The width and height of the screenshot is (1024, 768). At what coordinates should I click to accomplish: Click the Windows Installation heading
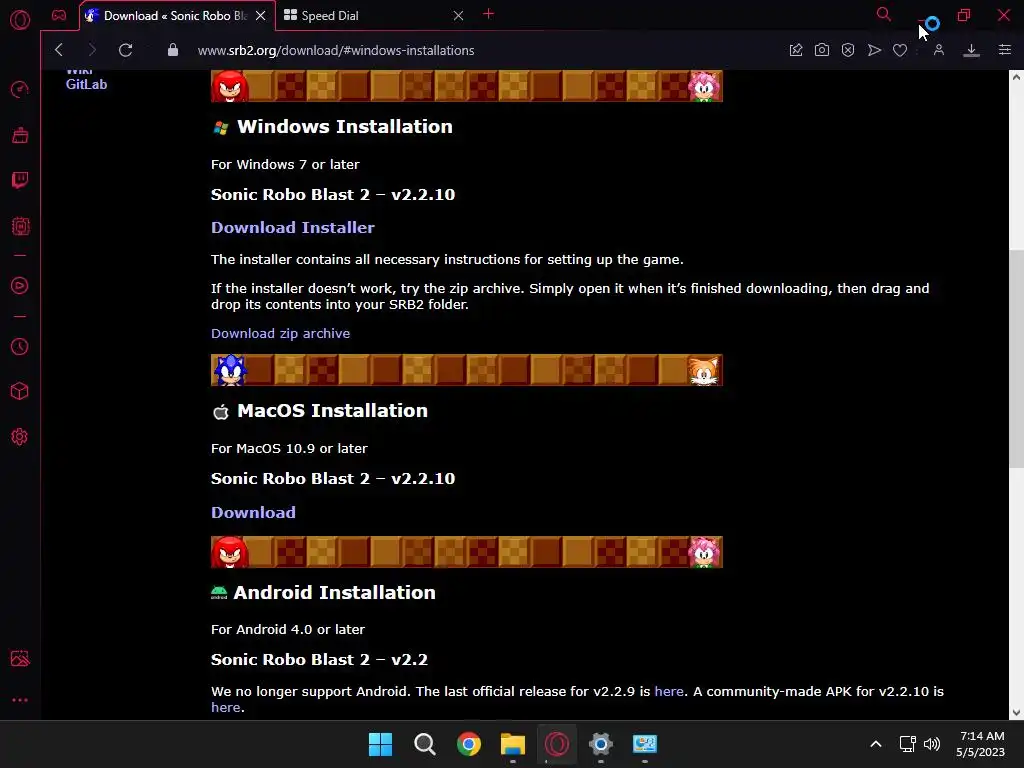pos(345,126)
